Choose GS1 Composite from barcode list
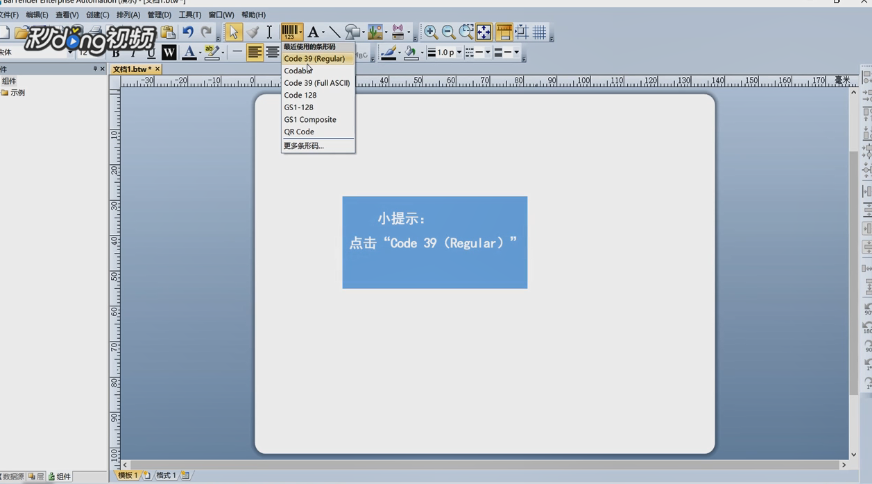This screenshot has width=872, height=484. coord(318,120)
